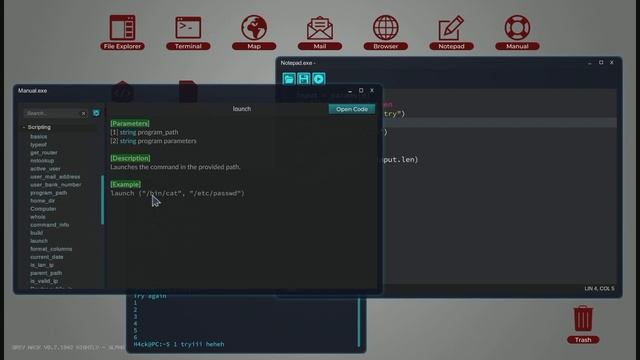Viewport: 640px width, 360px height.
Task: Select current_date in the Scripting list
Action: point(47,257)
